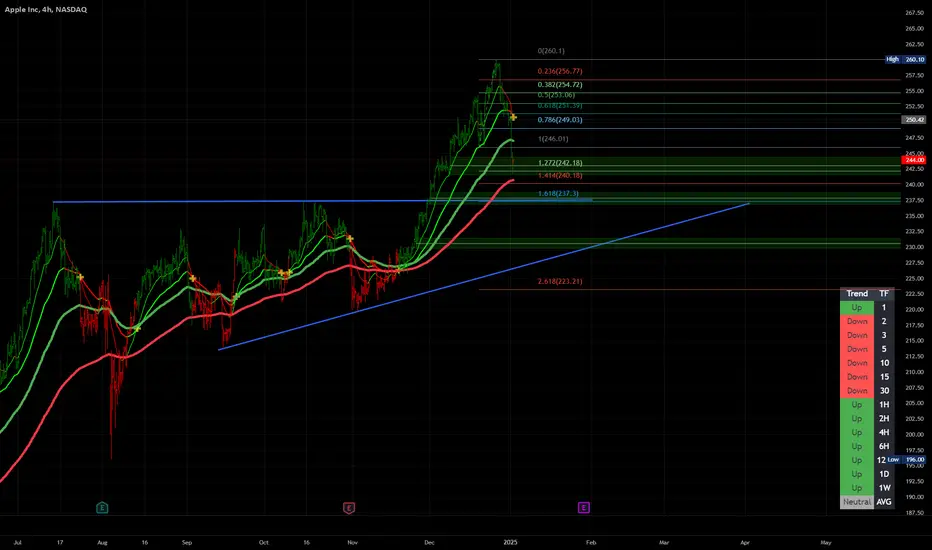
Task: Click the Down cell for timeframe 2
Action: pyautogui.click(x=857, y=321)
